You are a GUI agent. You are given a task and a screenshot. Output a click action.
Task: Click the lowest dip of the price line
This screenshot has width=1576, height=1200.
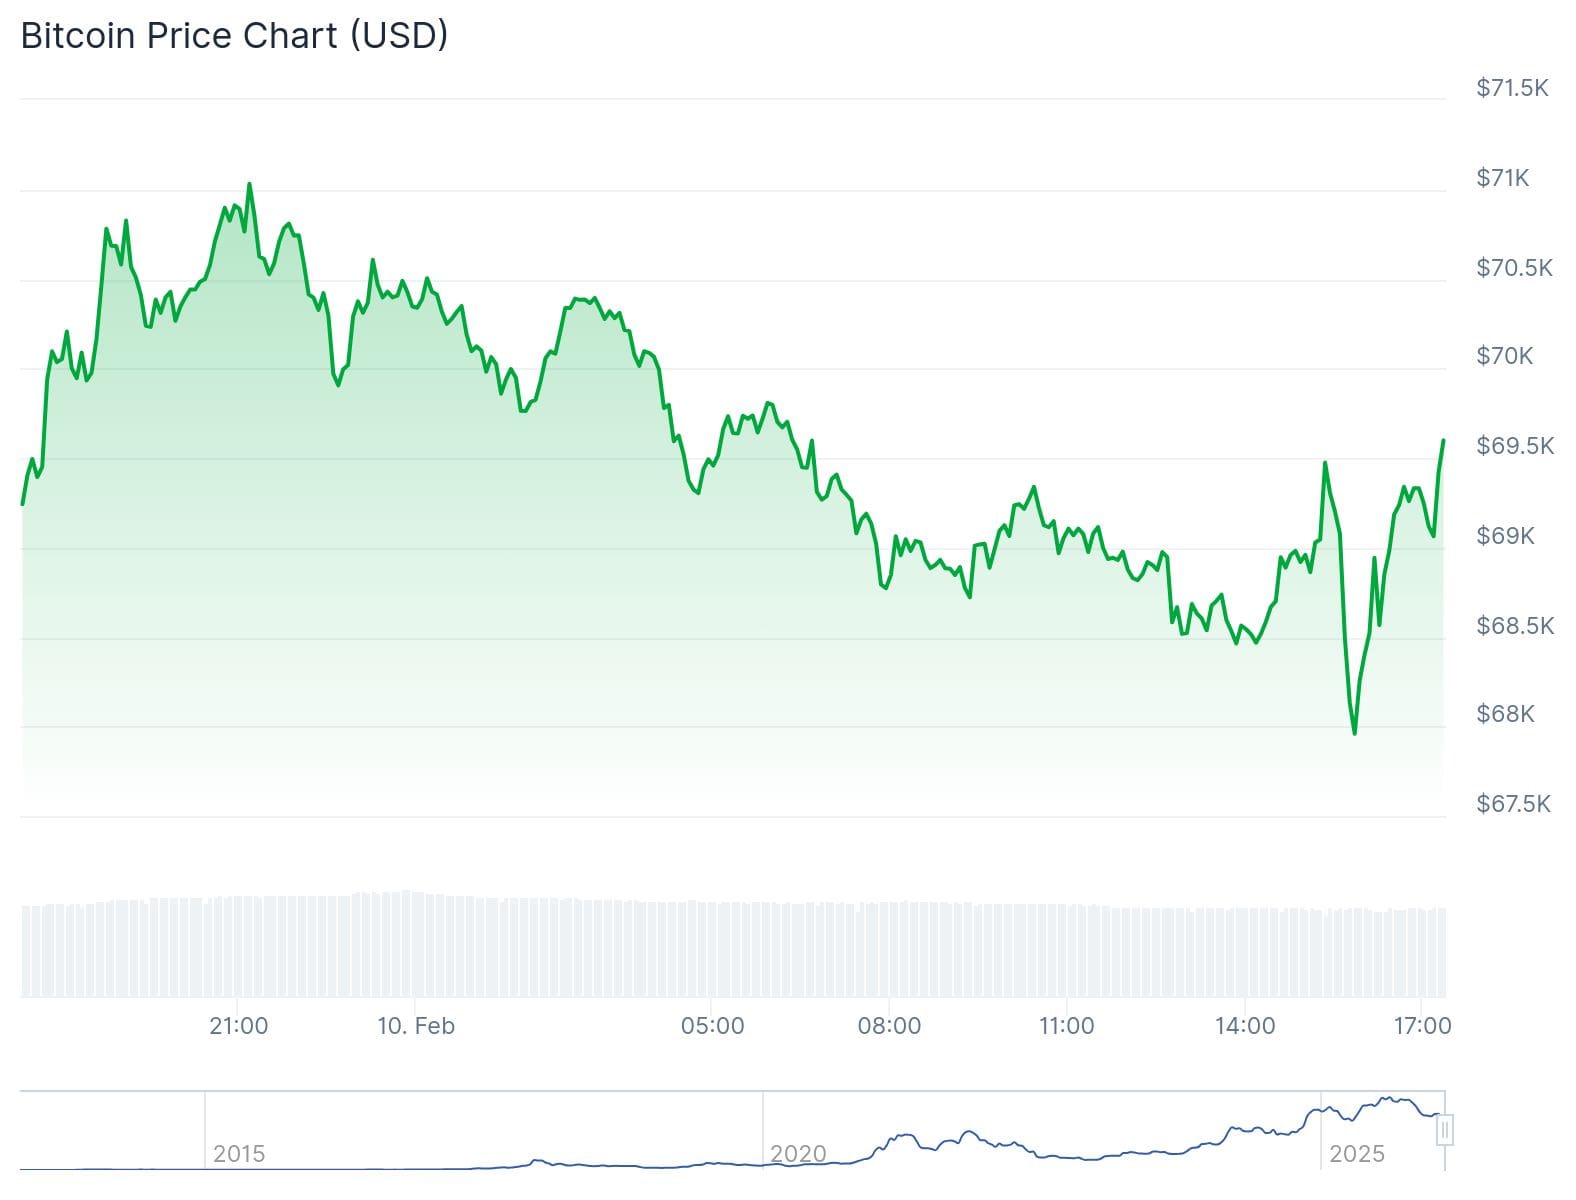click(1354, 733)
